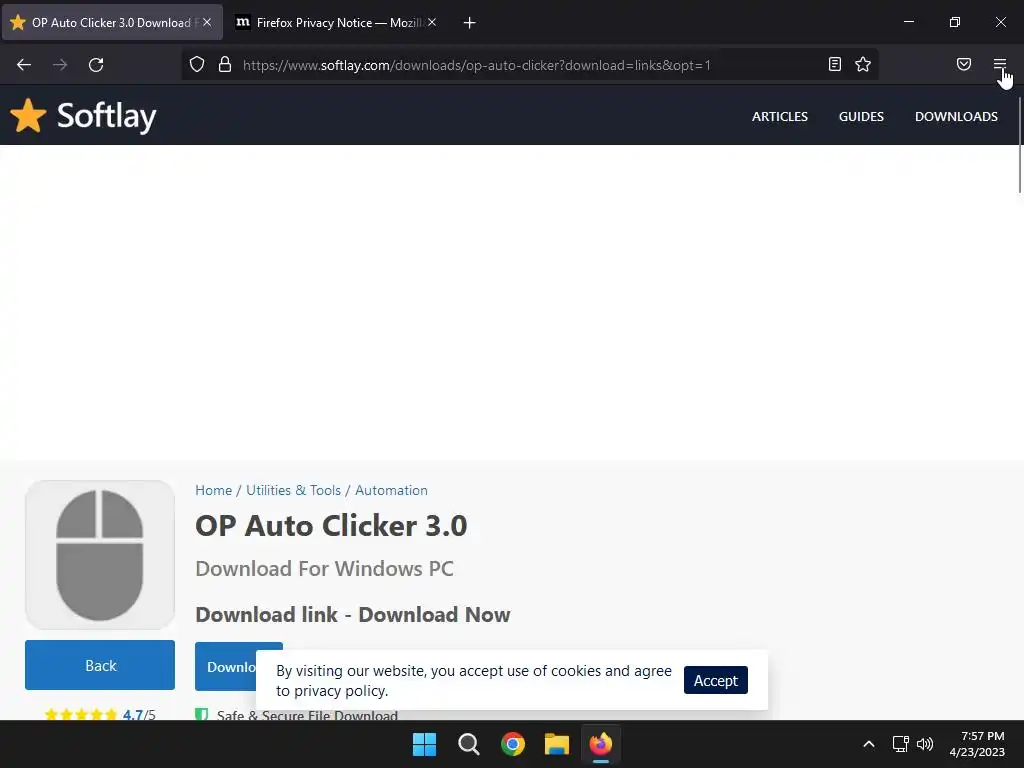The height and width of the screenshot is (768, 1024).
Task: Accept the cookie notice
Action: (x=716, y=680)
